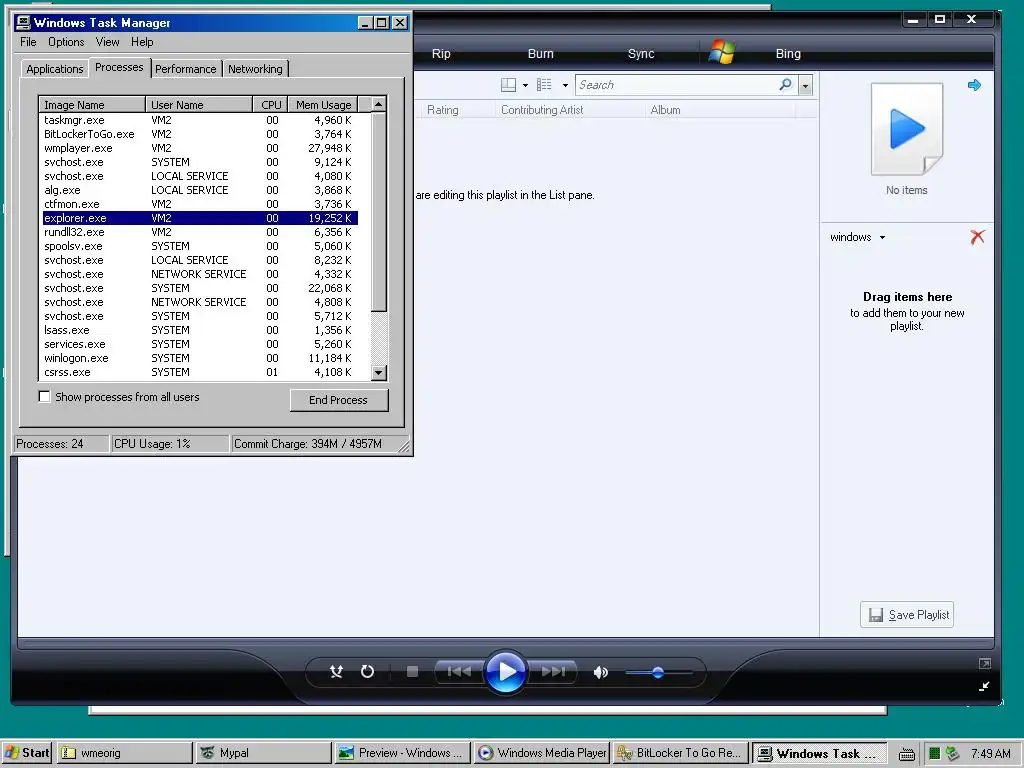This screenshot has width=1024, height=768.
Task: Select the wmplayer.exe process row
Action: click(199, 148)
